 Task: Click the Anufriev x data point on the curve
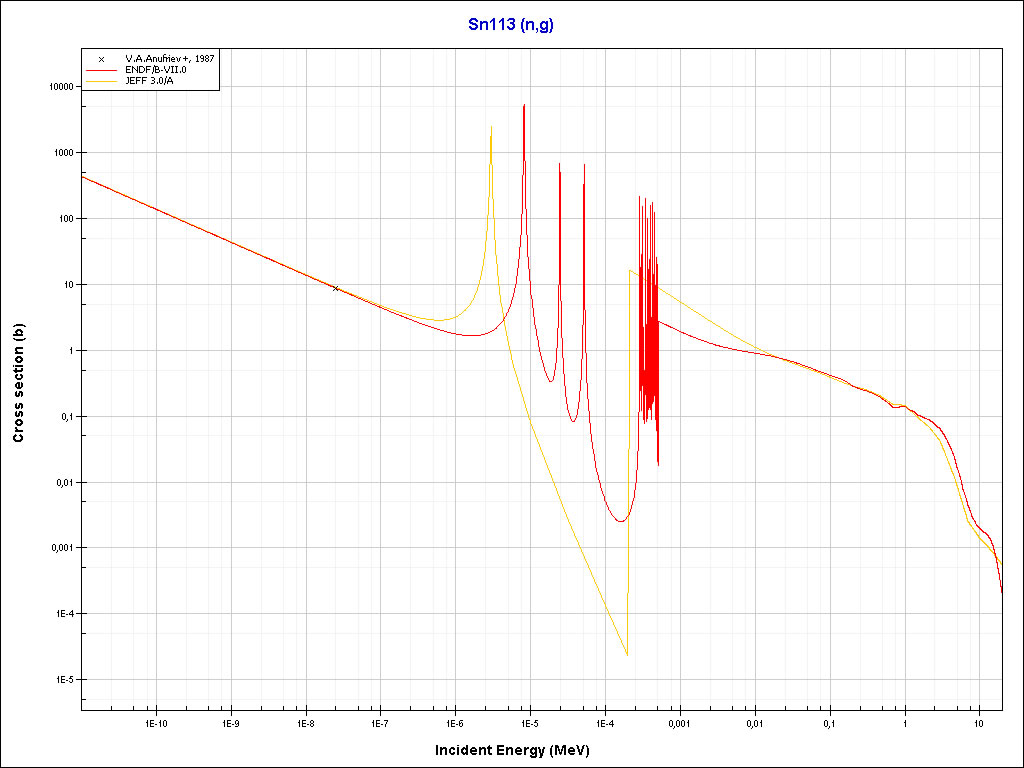pos(336,288)
